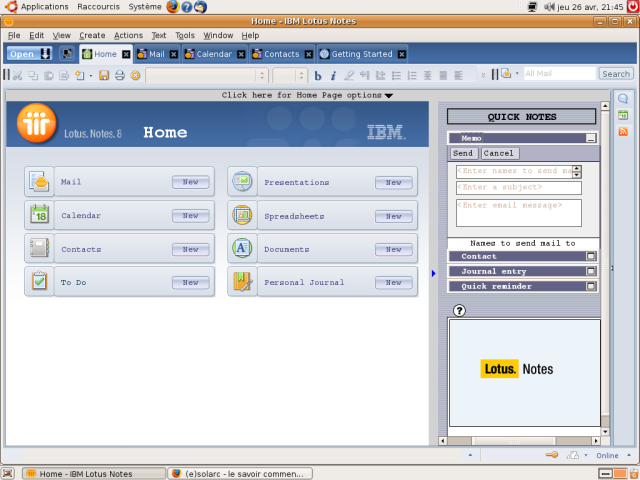Open the new-document icon dropdown arrow
This screenshot has width=640, height=480.
(x=91, y=76)
